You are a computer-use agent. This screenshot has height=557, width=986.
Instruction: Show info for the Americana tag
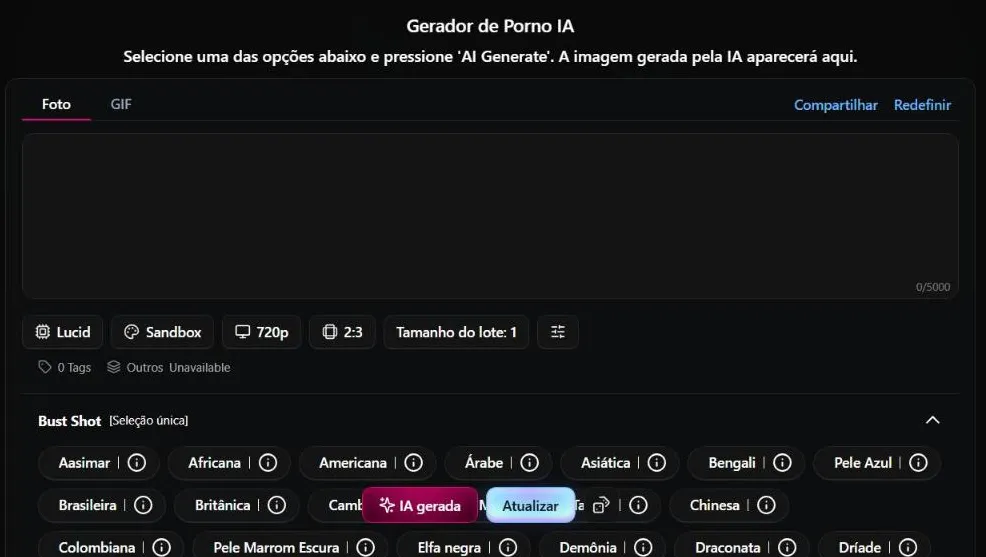413,463
